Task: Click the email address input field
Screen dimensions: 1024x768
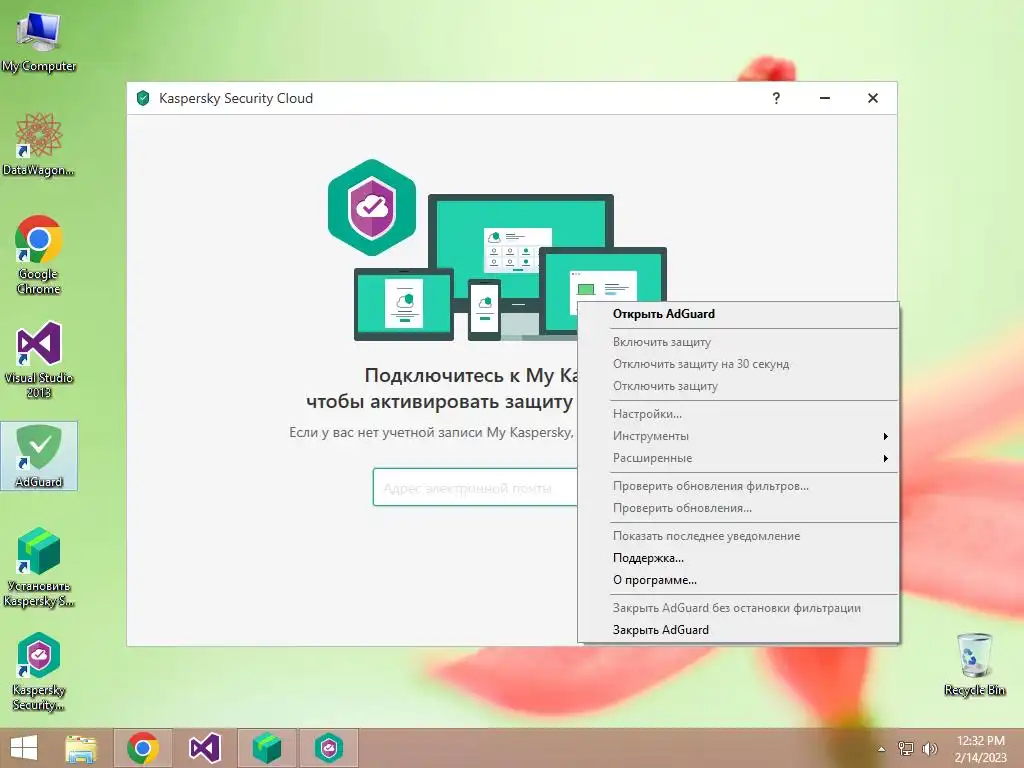Action: coord(475,487)
